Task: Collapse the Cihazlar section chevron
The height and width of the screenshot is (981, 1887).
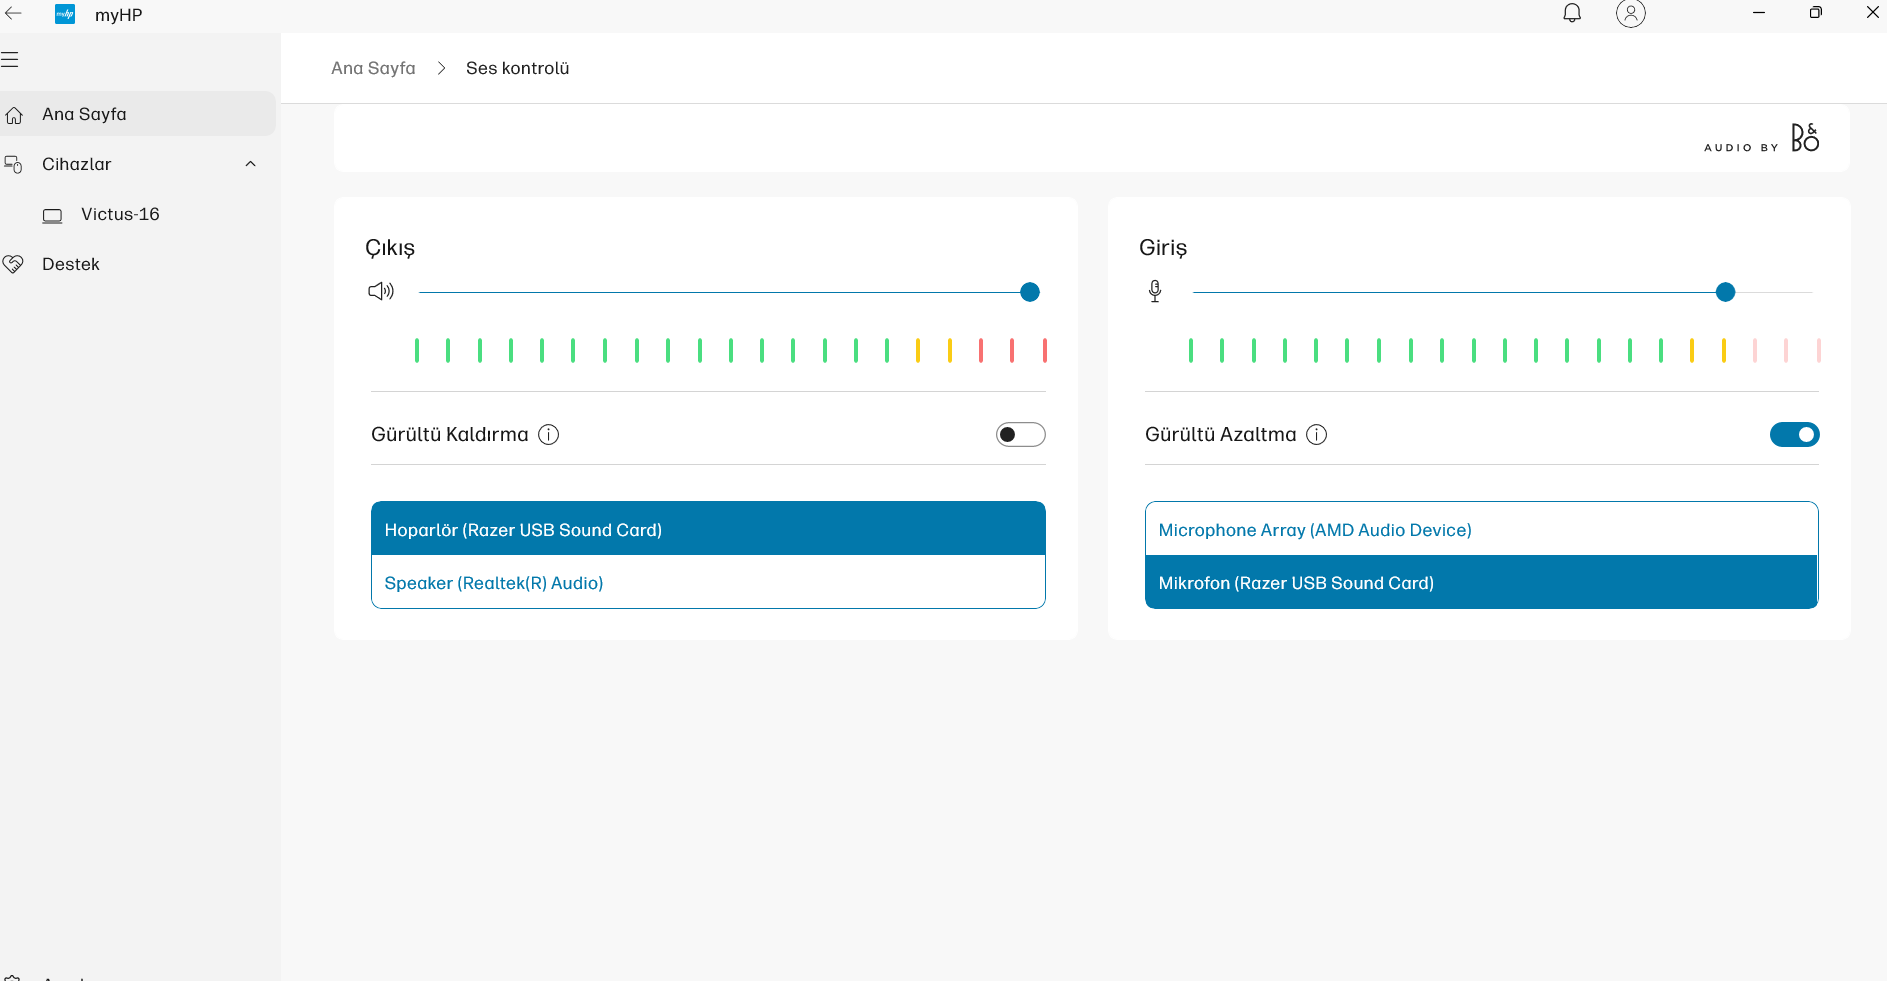Action: (250, 164)
